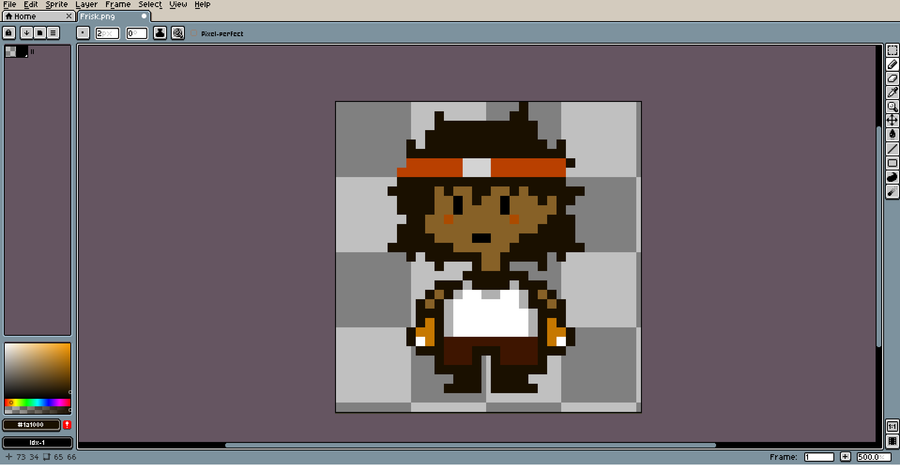Click the red color warning exclamation icon

[x=67, y=425]
